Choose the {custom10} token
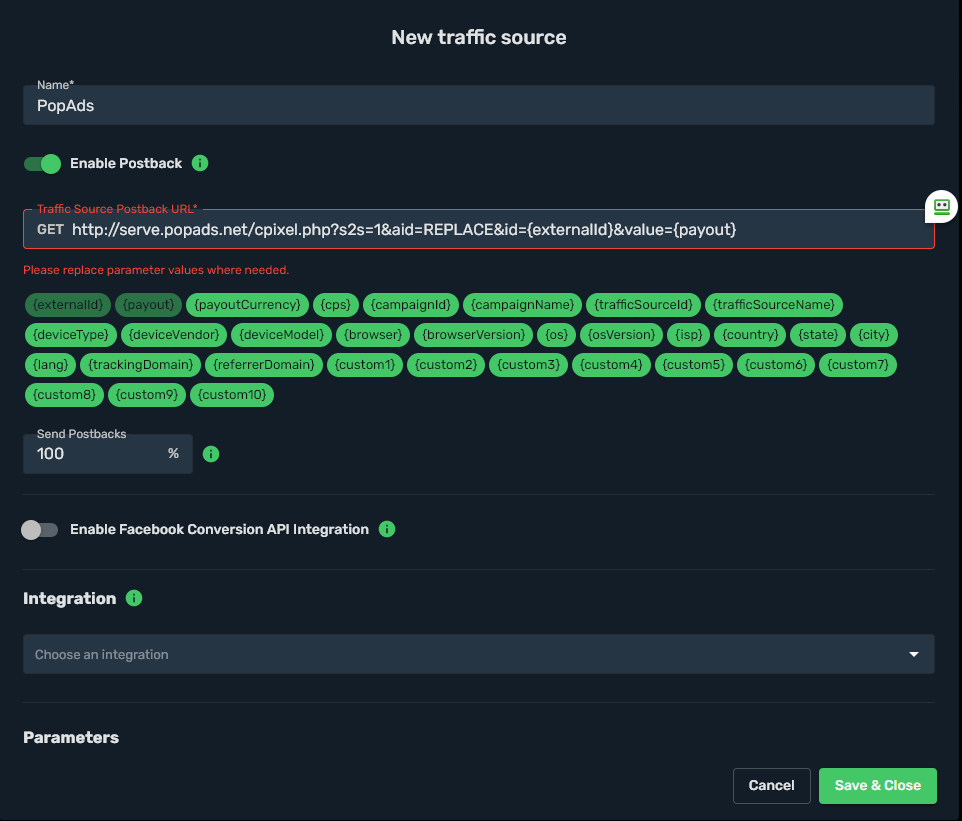 (232, 395)
